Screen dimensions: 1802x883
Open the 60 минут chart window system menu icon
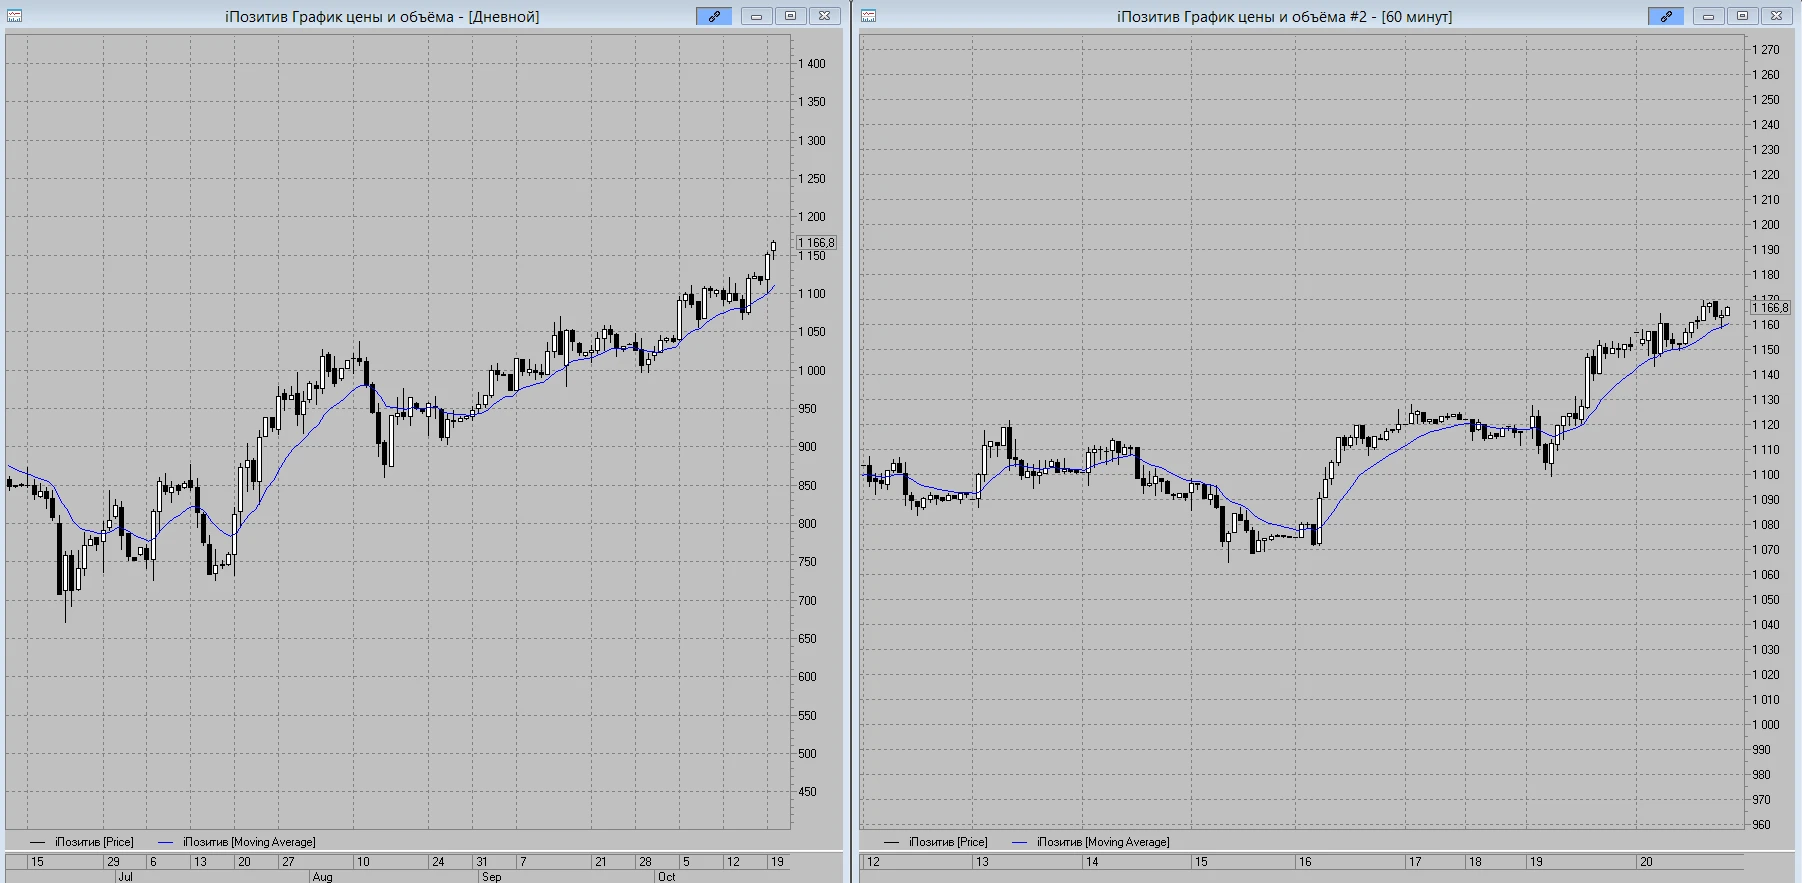tap(869, 16)
